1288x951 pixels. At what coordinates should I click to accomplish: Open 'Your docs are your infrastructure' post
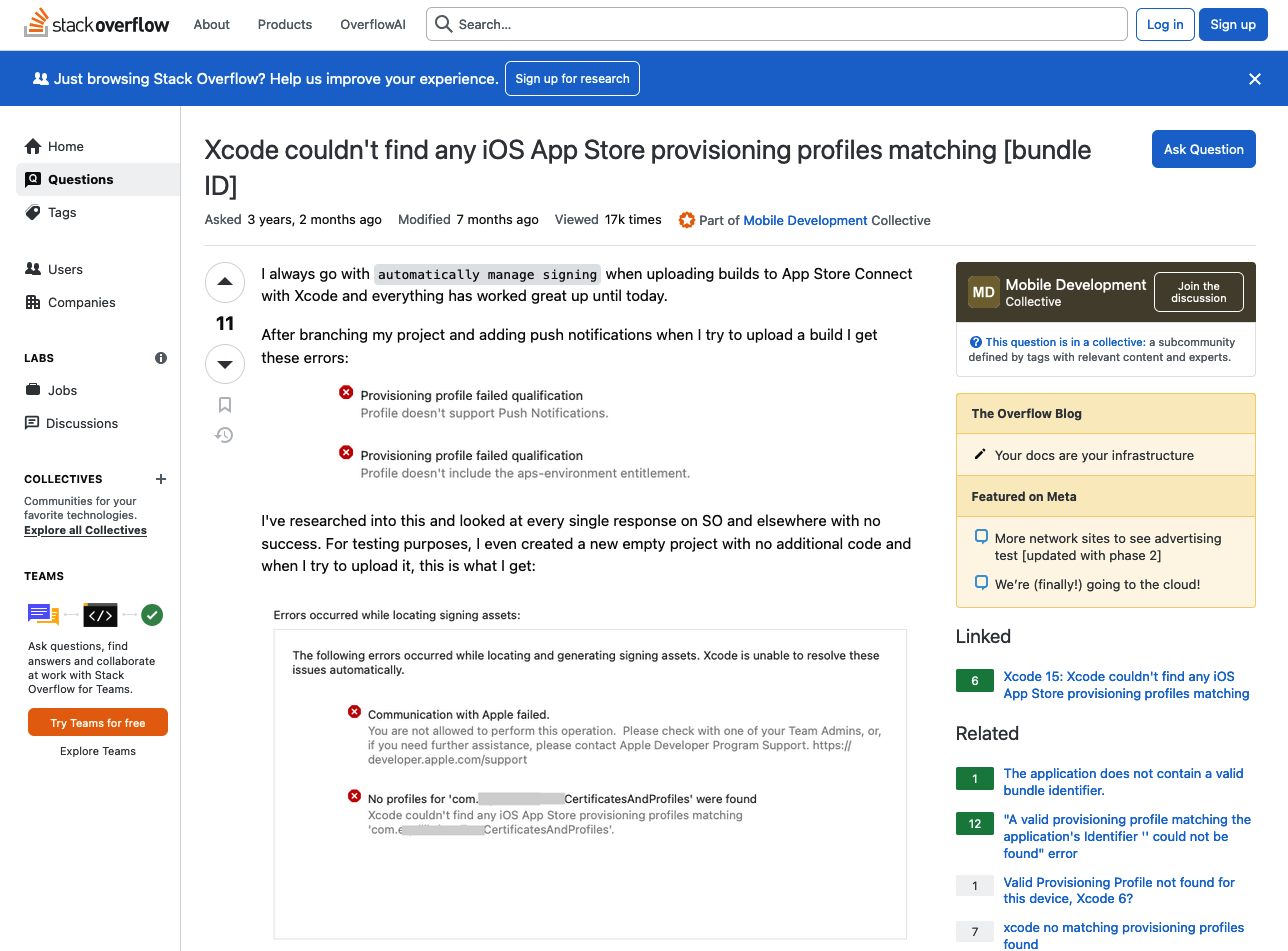pos(1094,455)
